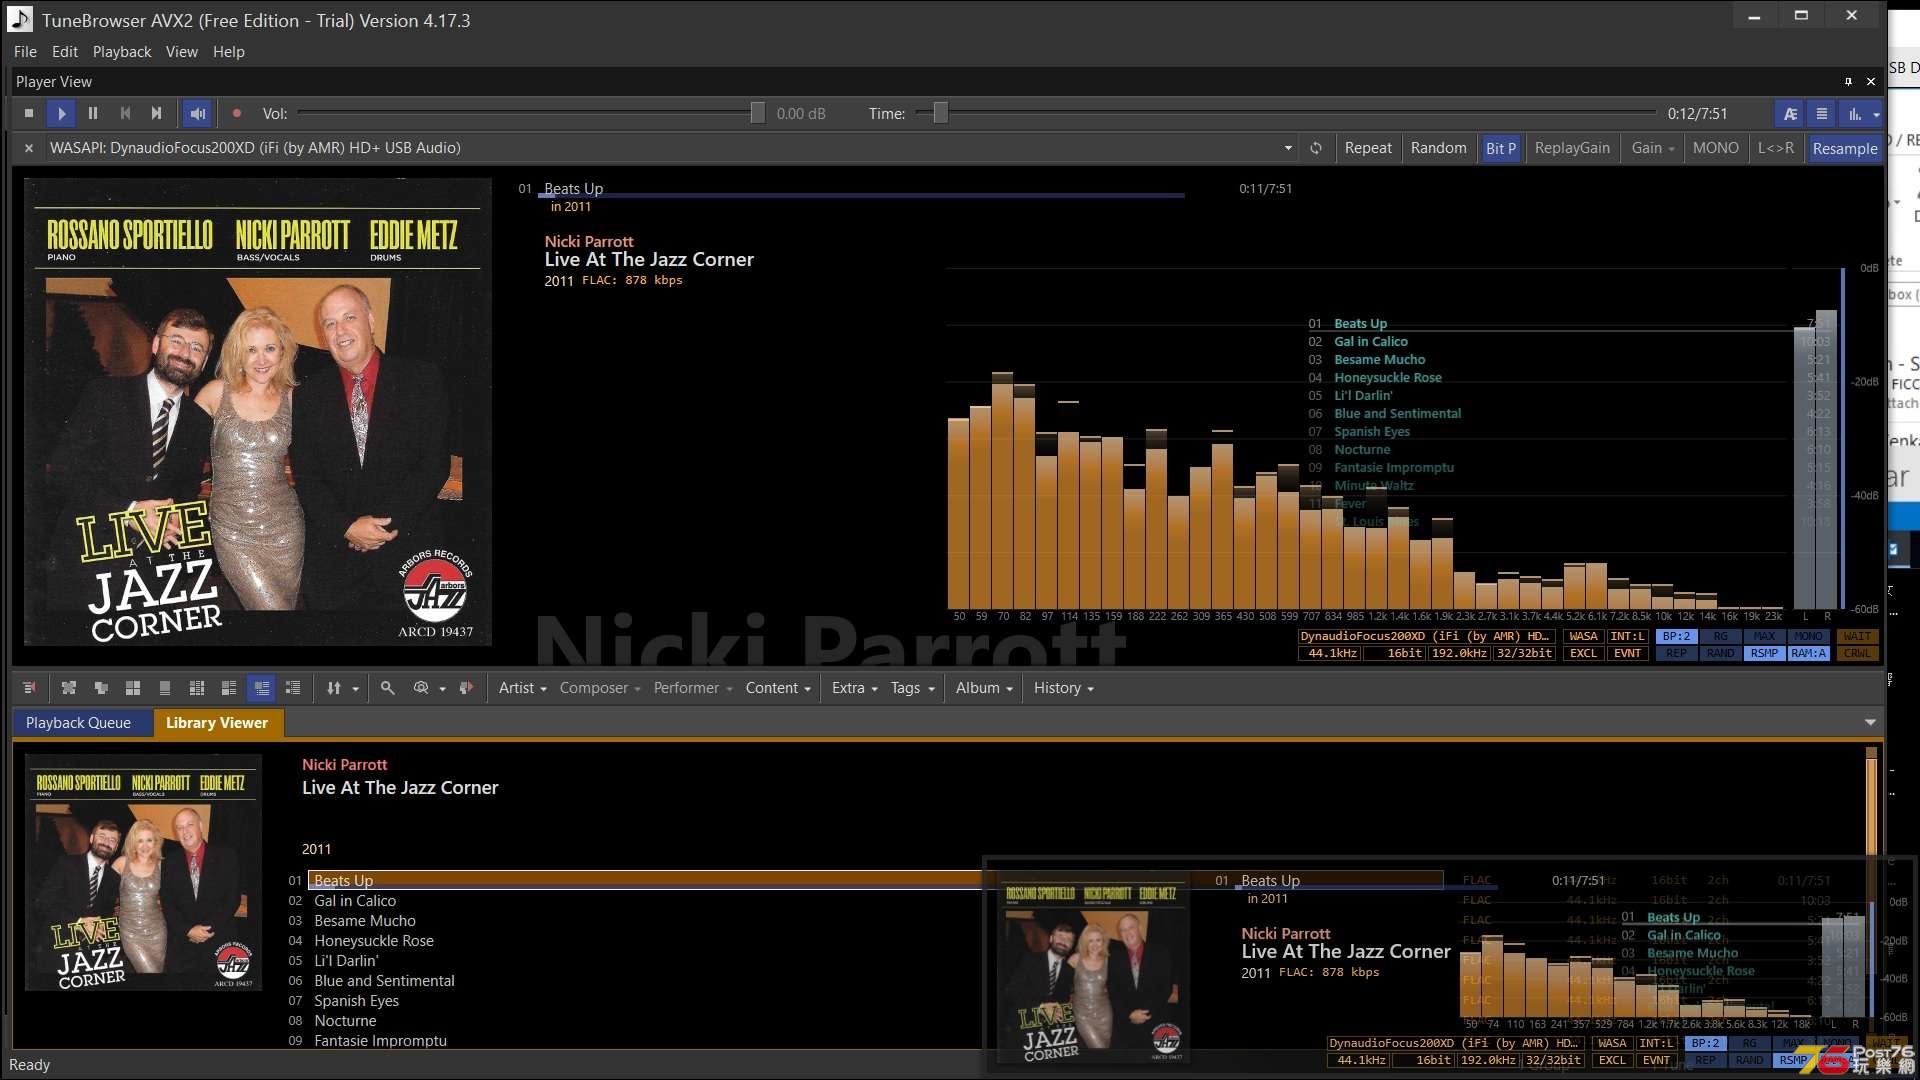Select the four-tile grid view icon
The image size is (1920, 1080).
coord(133,688)
